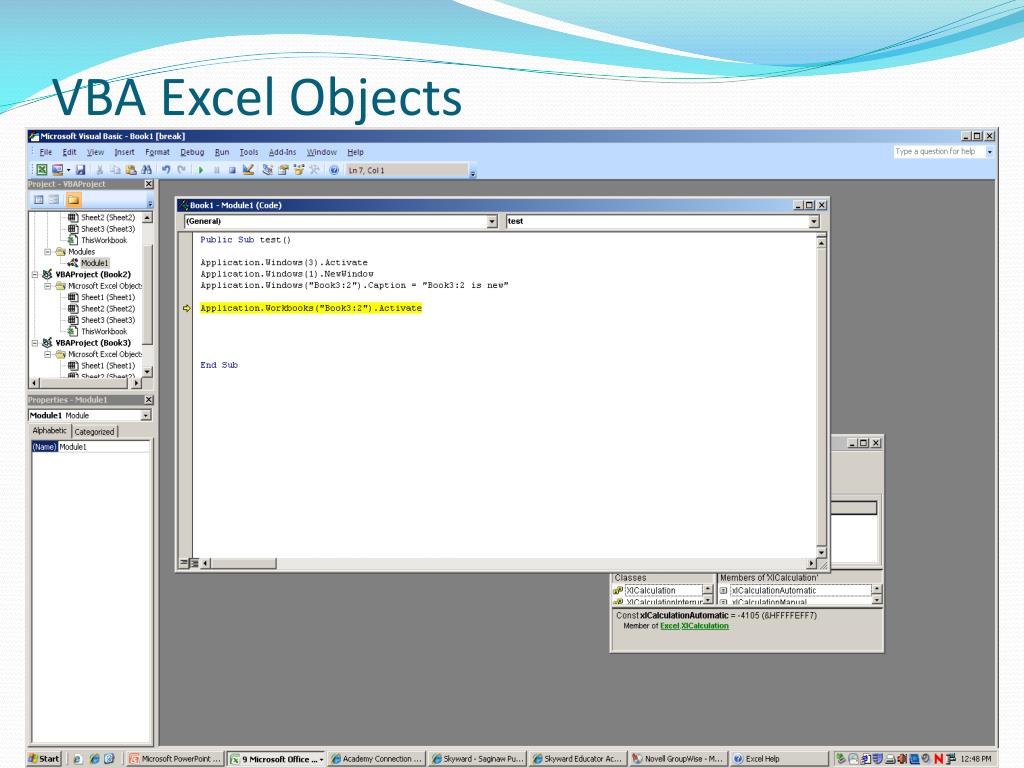The height and width of the screenshot is (768, 1024).
Task: Select xlCalculationAutomatic in Members list
Action: [773, 590]
